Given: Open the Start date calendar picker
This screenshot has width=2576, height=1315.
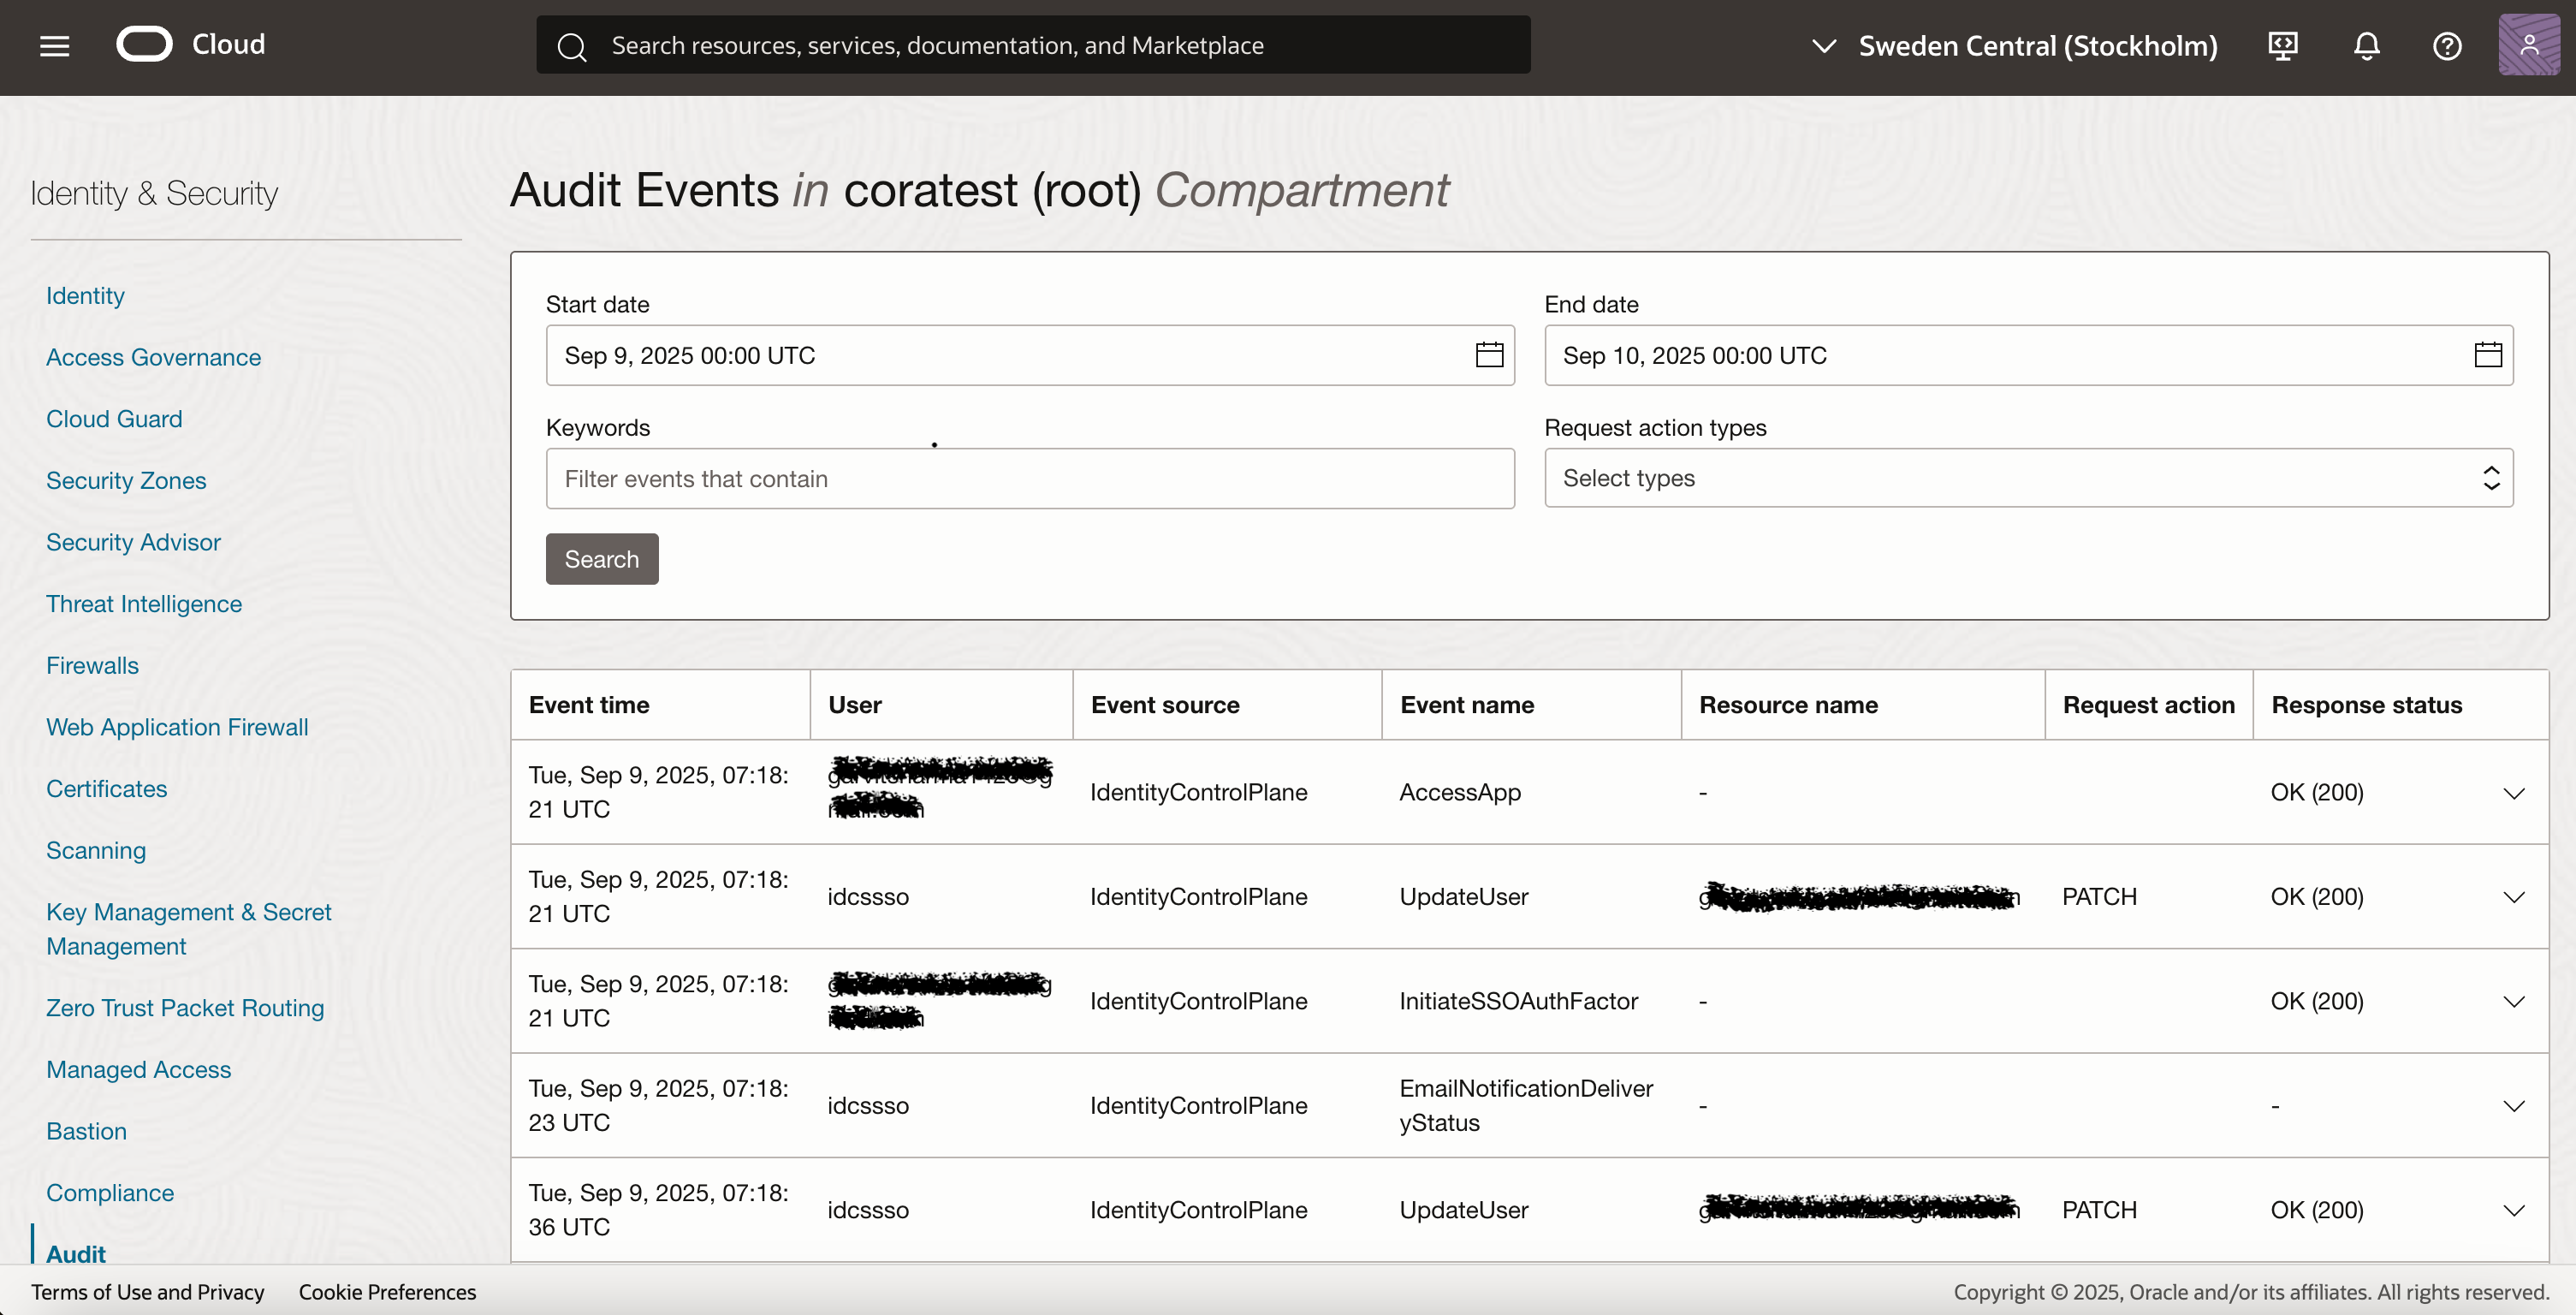Looking at the screenshot, I should tap(1489, 355).
